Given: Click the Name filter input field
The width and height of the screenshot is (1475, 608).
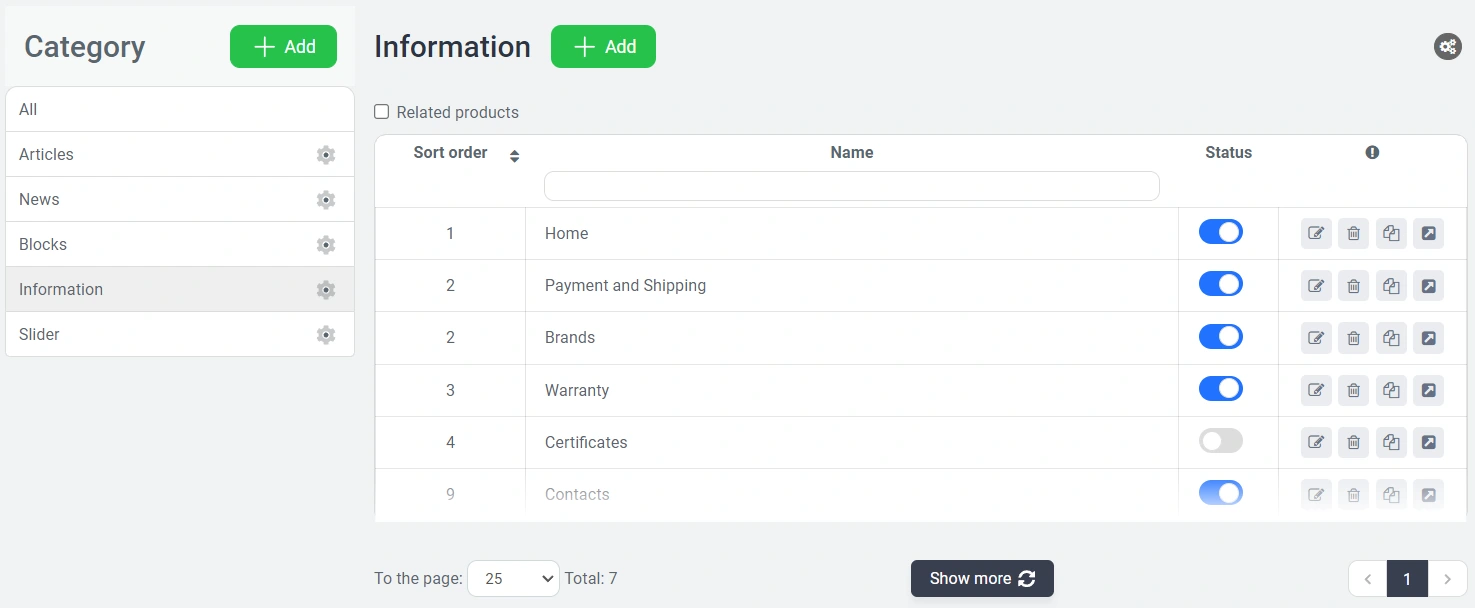Looking at the screenshot, I should (x=851, y=186).
